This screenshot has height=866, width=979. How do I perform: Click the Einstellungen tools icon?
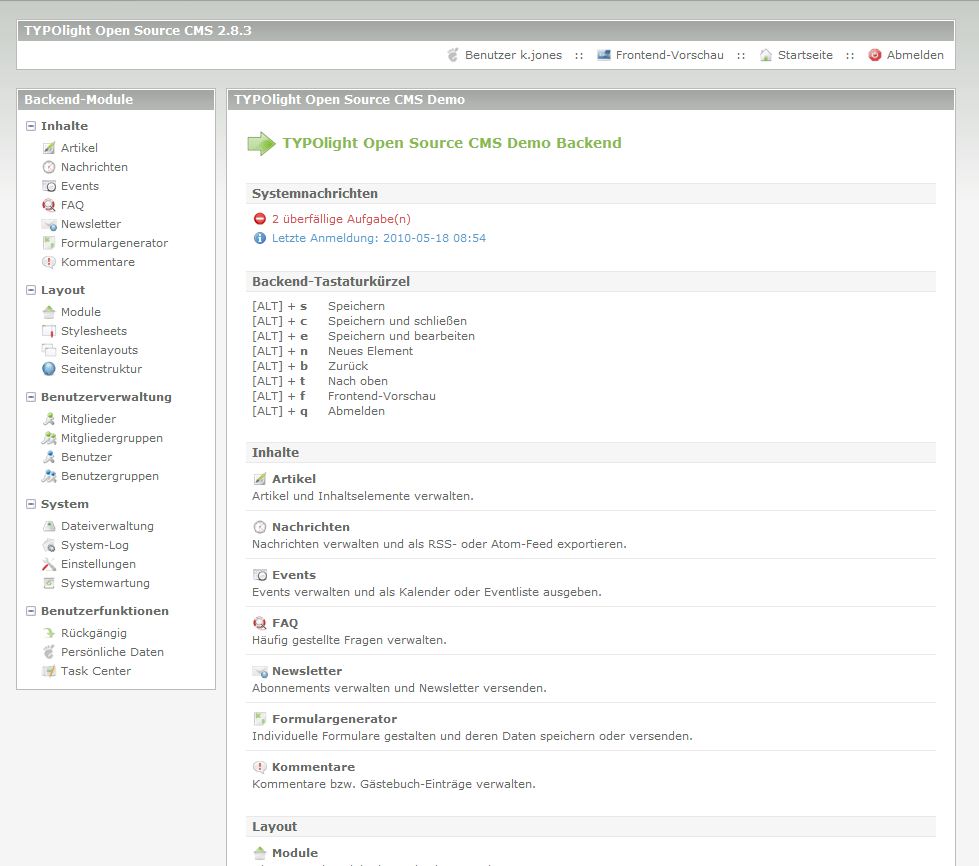(x=49, y=564)
